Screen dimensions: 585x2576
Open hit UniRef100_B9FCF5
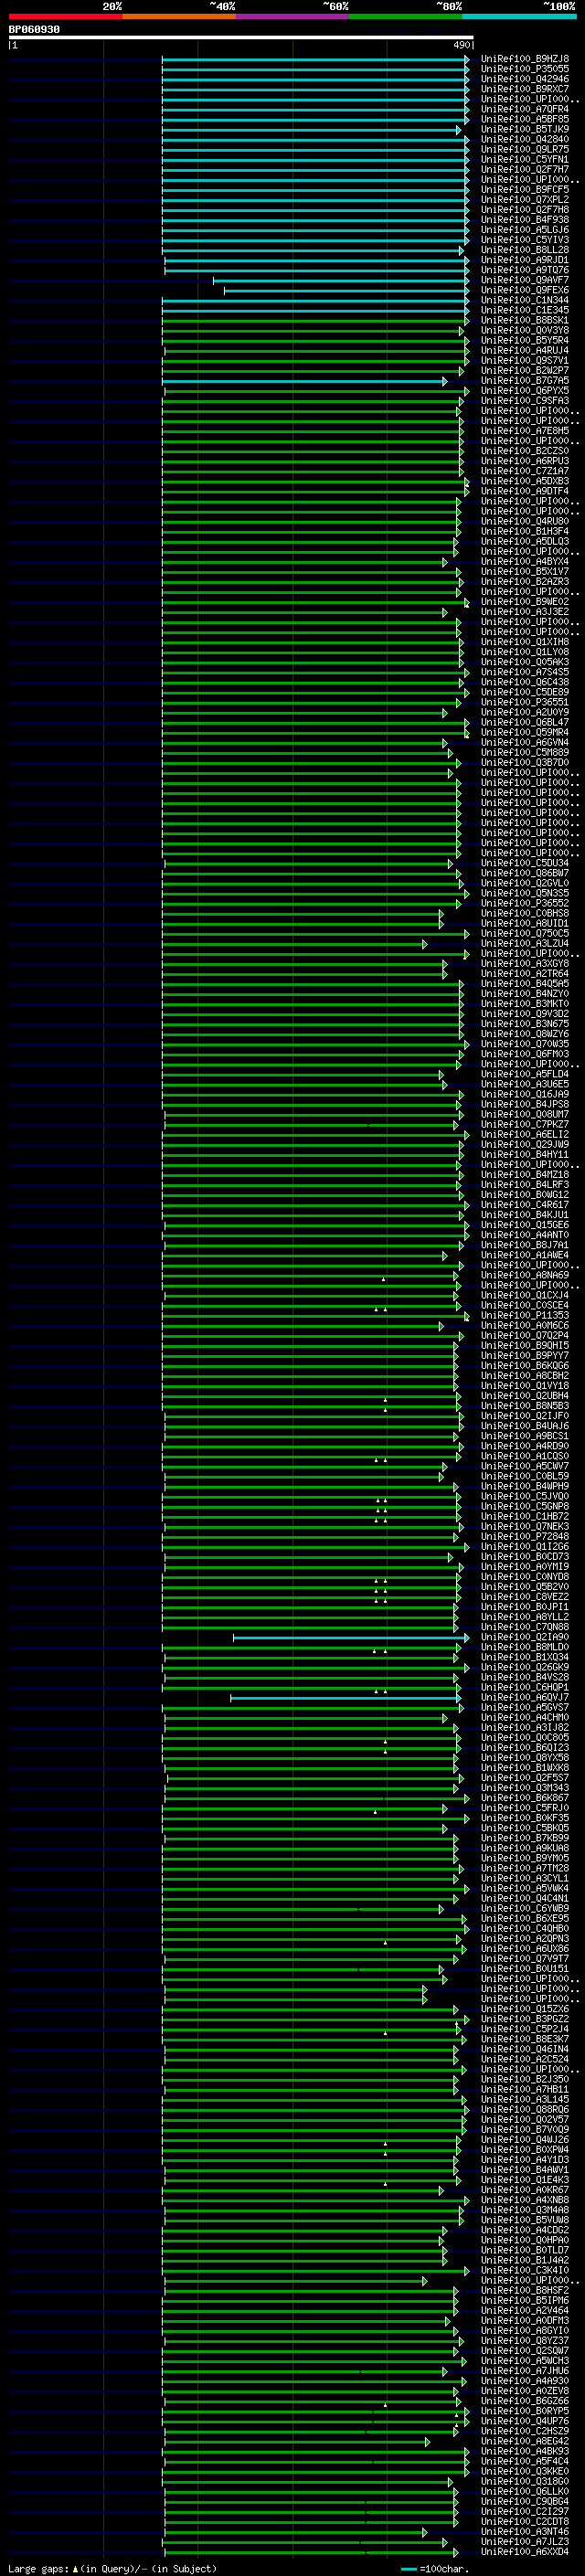click(x=525, y=189)
